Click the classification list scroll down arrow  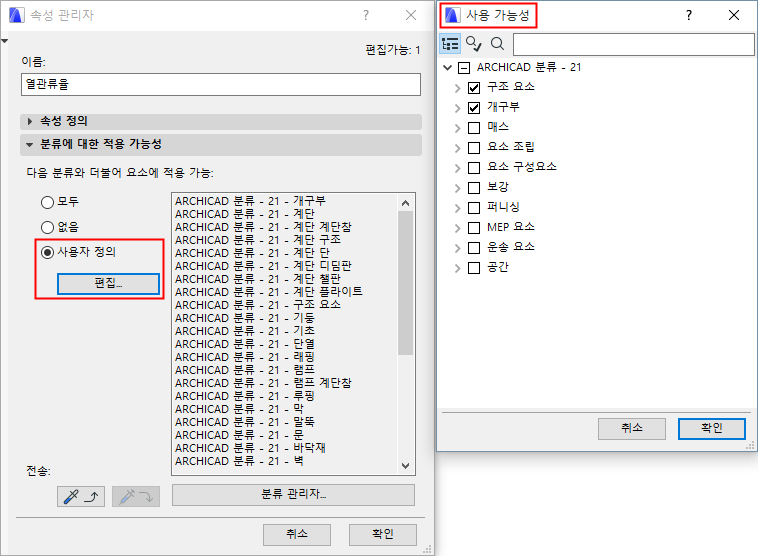(x=406, y=466)
